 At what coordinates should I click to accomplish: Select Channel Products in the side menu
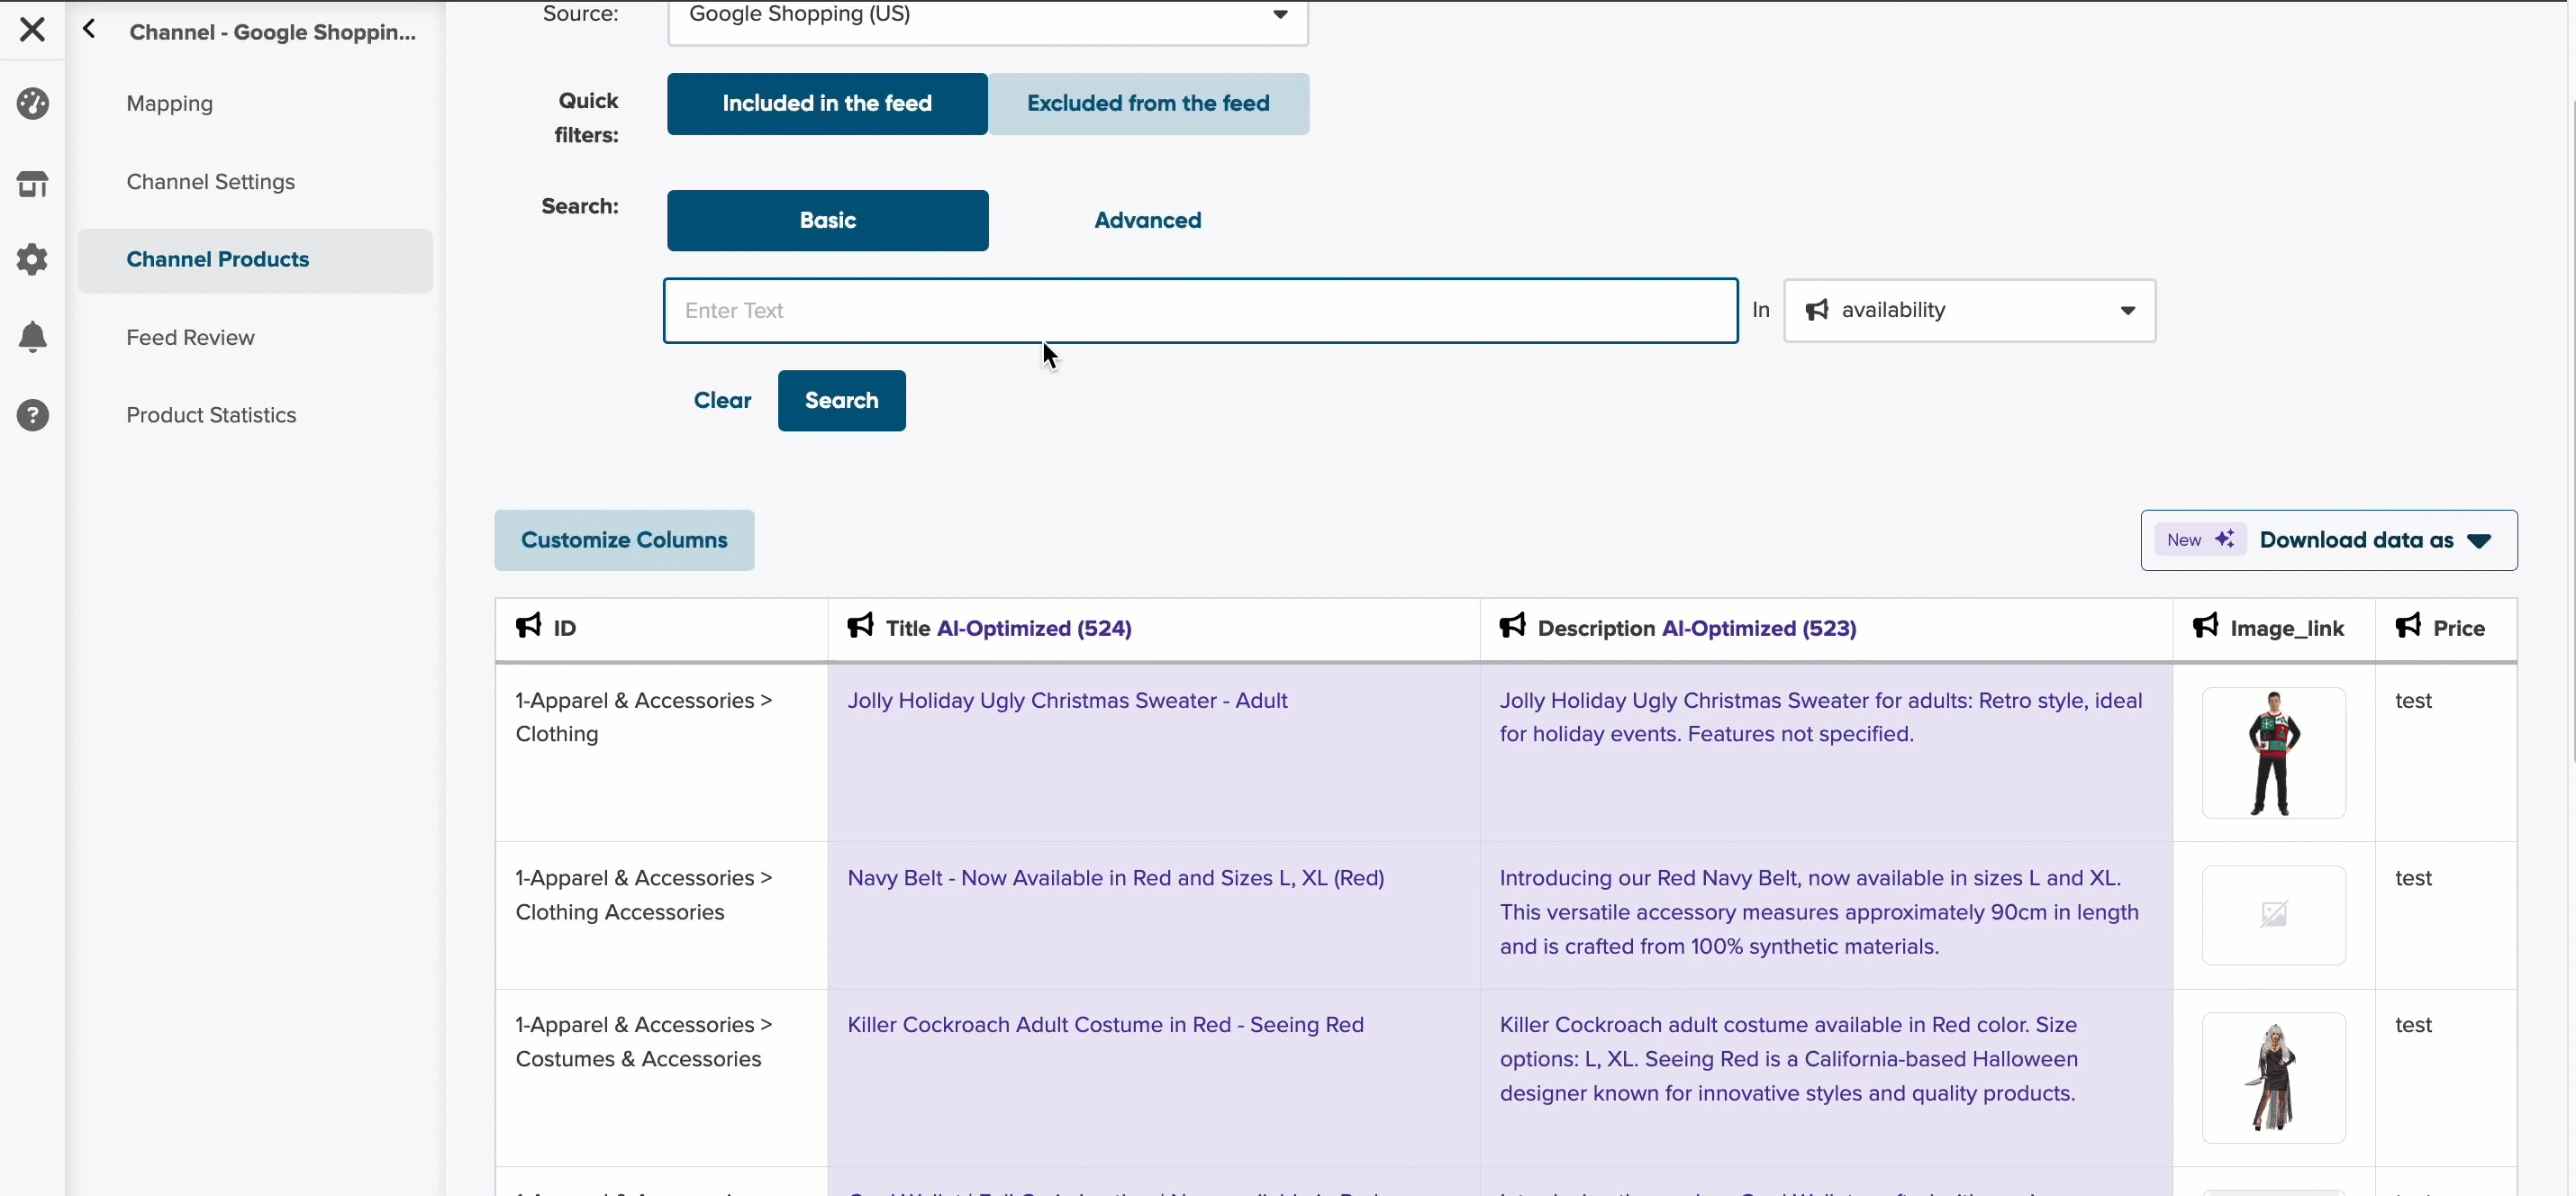(x=255, y=260)
